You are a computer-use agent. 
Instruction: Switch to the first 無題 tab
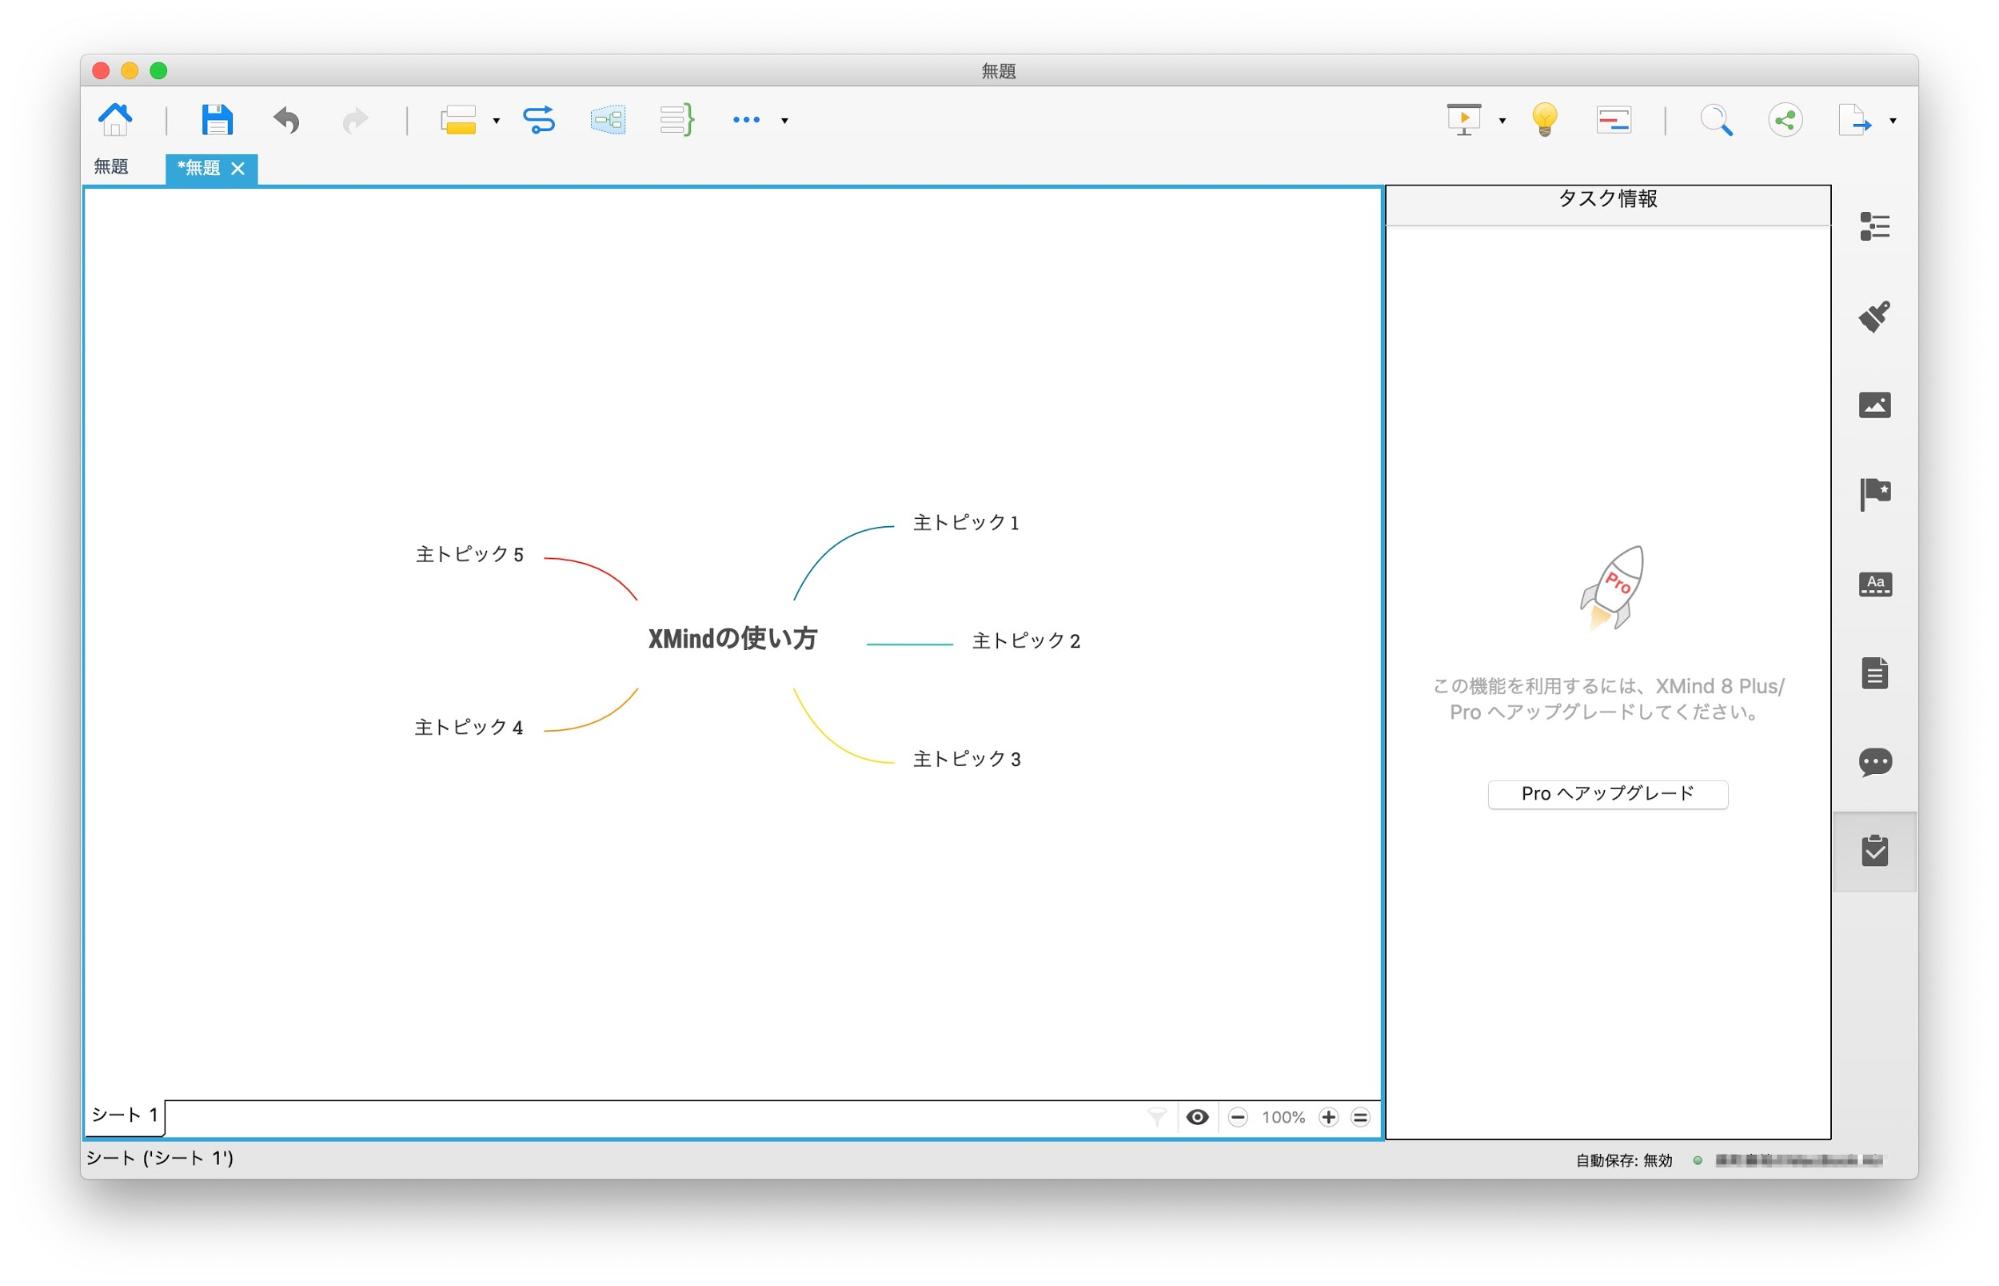[x=111, y=167]
